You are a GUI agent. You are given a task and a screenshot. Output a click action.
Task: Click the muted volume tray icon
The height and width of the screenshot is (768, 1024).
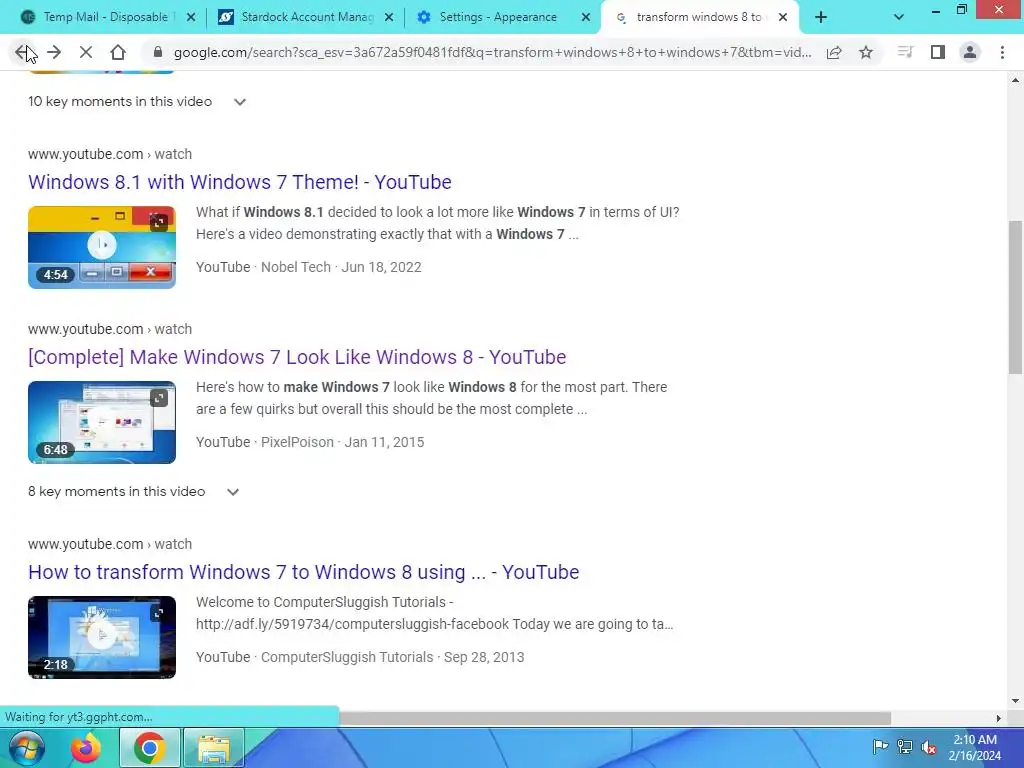coord(929,747)
